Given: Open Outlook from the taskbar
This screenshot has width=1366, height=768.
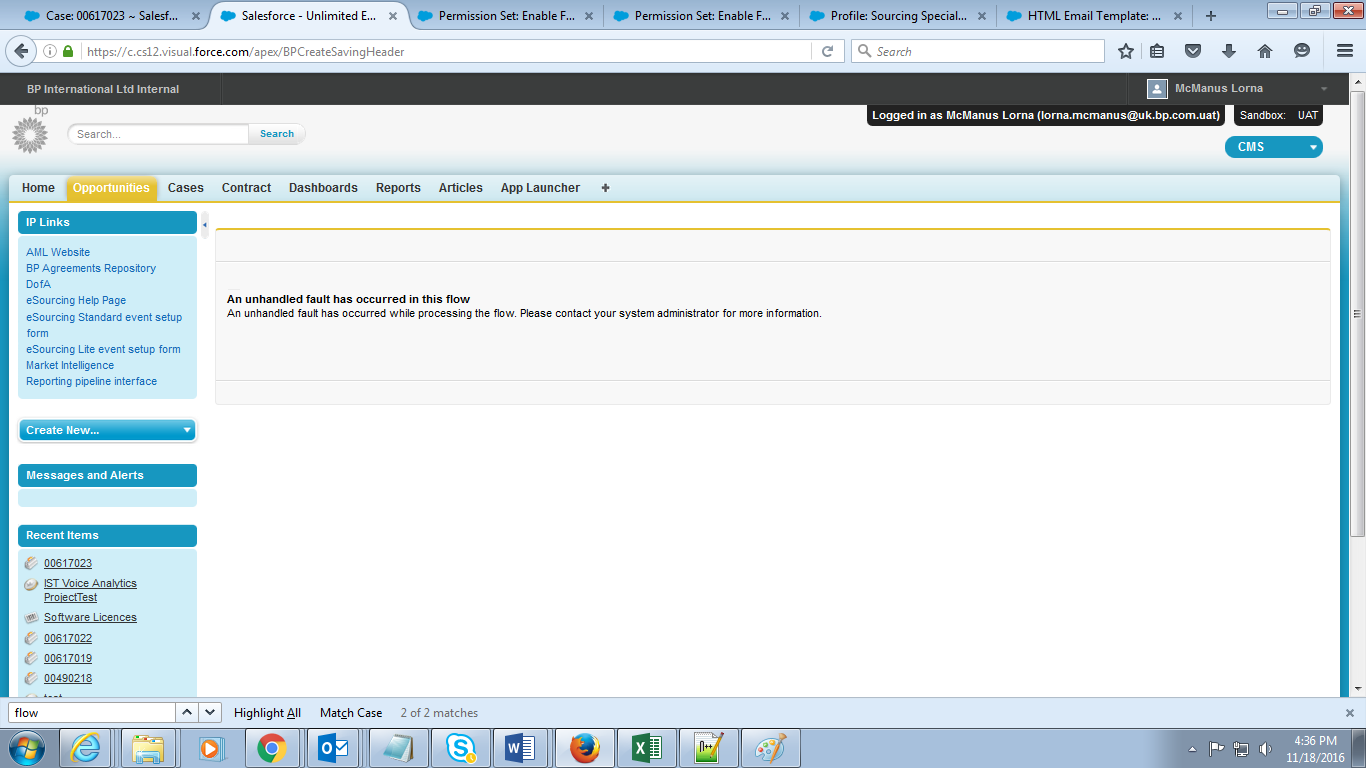Looking at the screenshot, I should point(333,748).
